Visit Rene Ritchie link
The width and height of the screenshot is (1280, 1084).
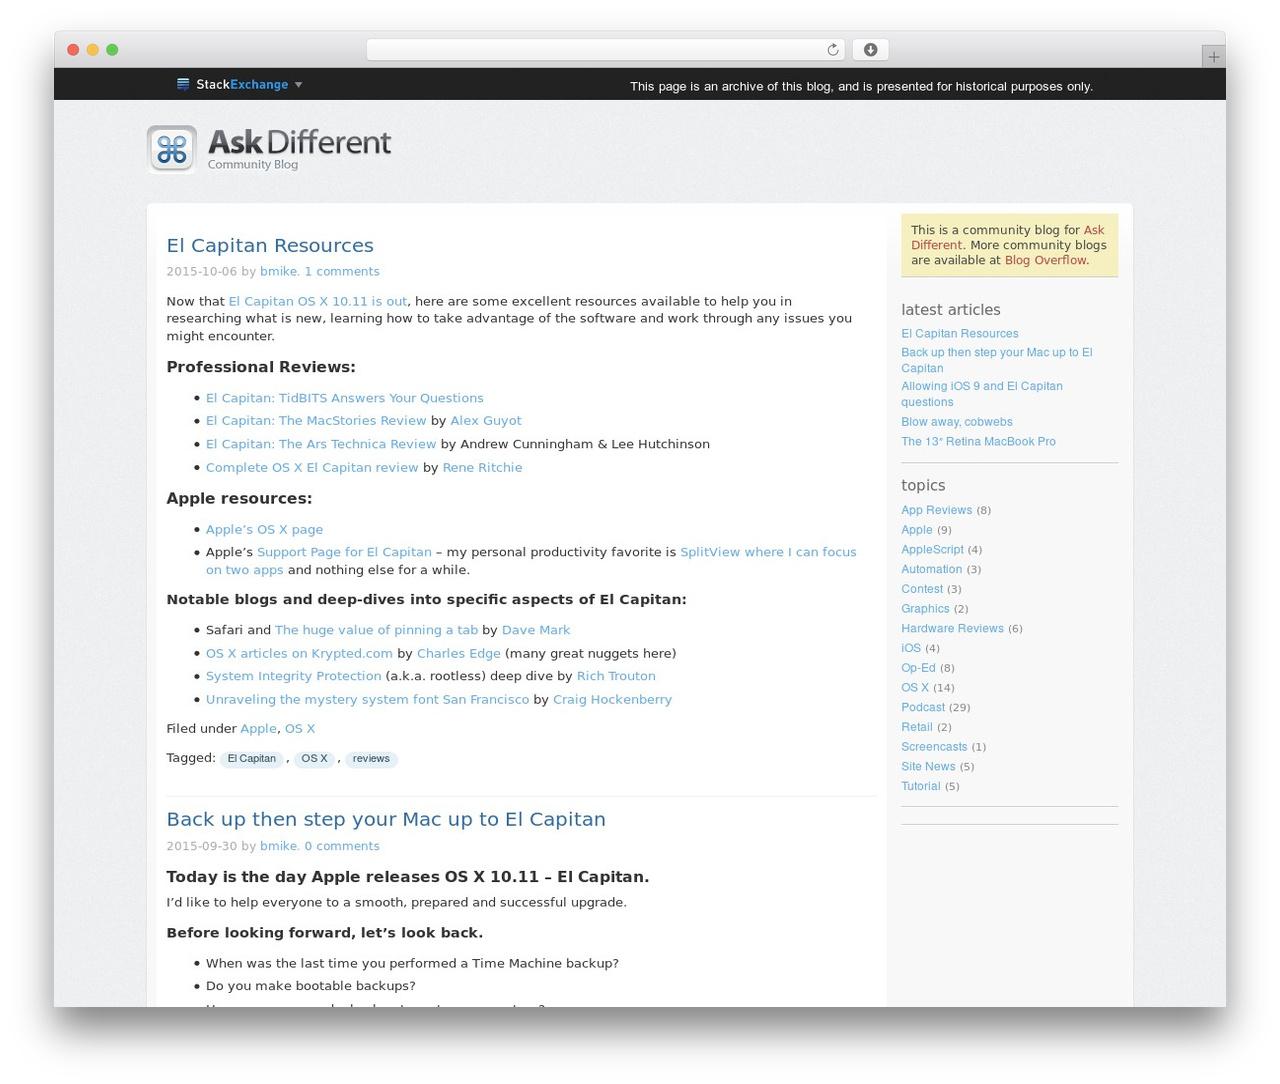tap(482, 467)
